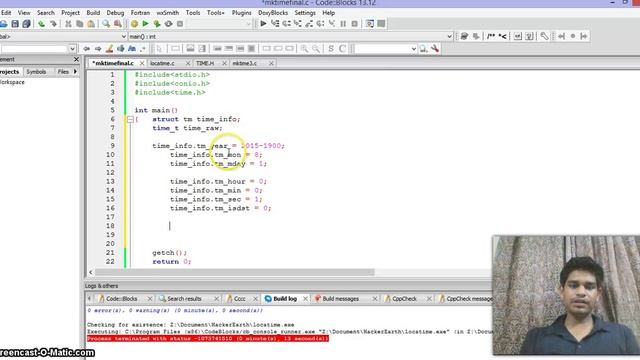Click the Redo icon in toolbar
Image resolution: width=640 pixels, height=360 pixels.
tap(53, 24)
